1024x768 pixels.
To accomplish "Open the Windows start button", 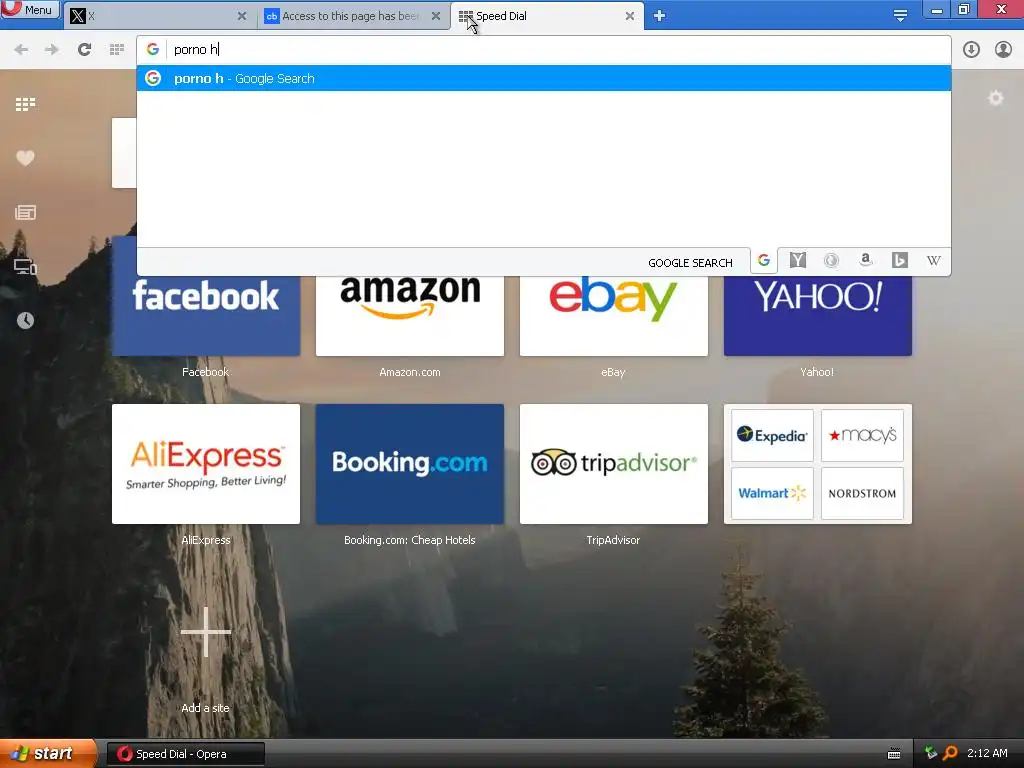I will [x=48, y=754].
